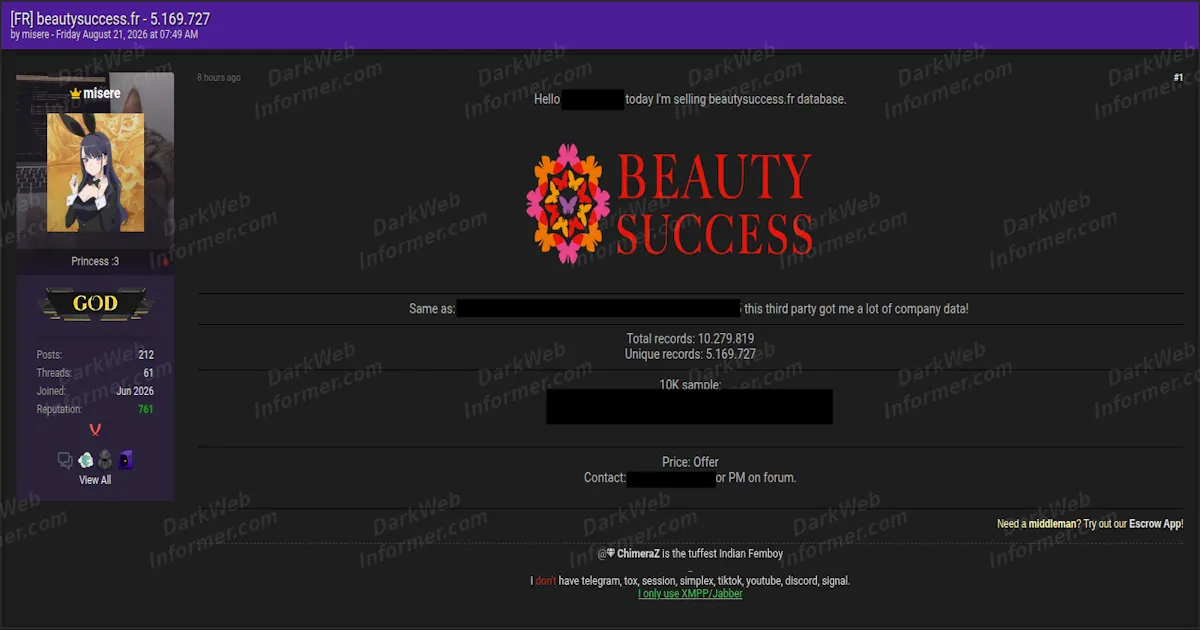The width and height of the screenshot is (1200, 630).
Task: Click the GOD rank badge
Action: [x=95, y=303]
